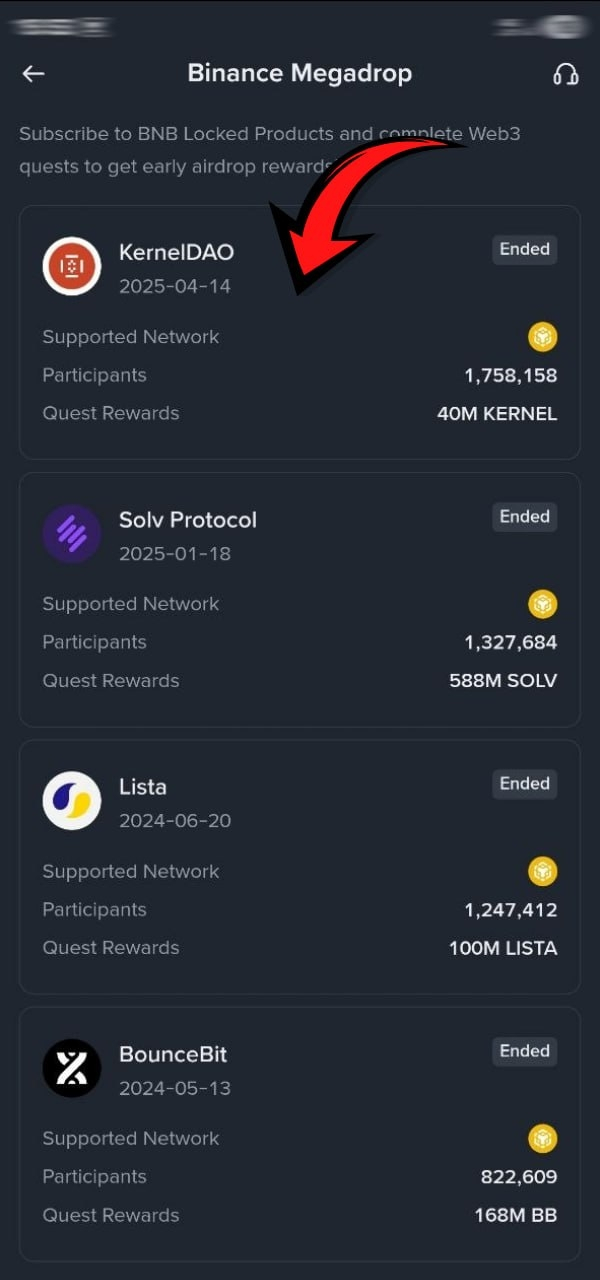Tap BNB network icon in BounceBit card

coord(543,1138)
